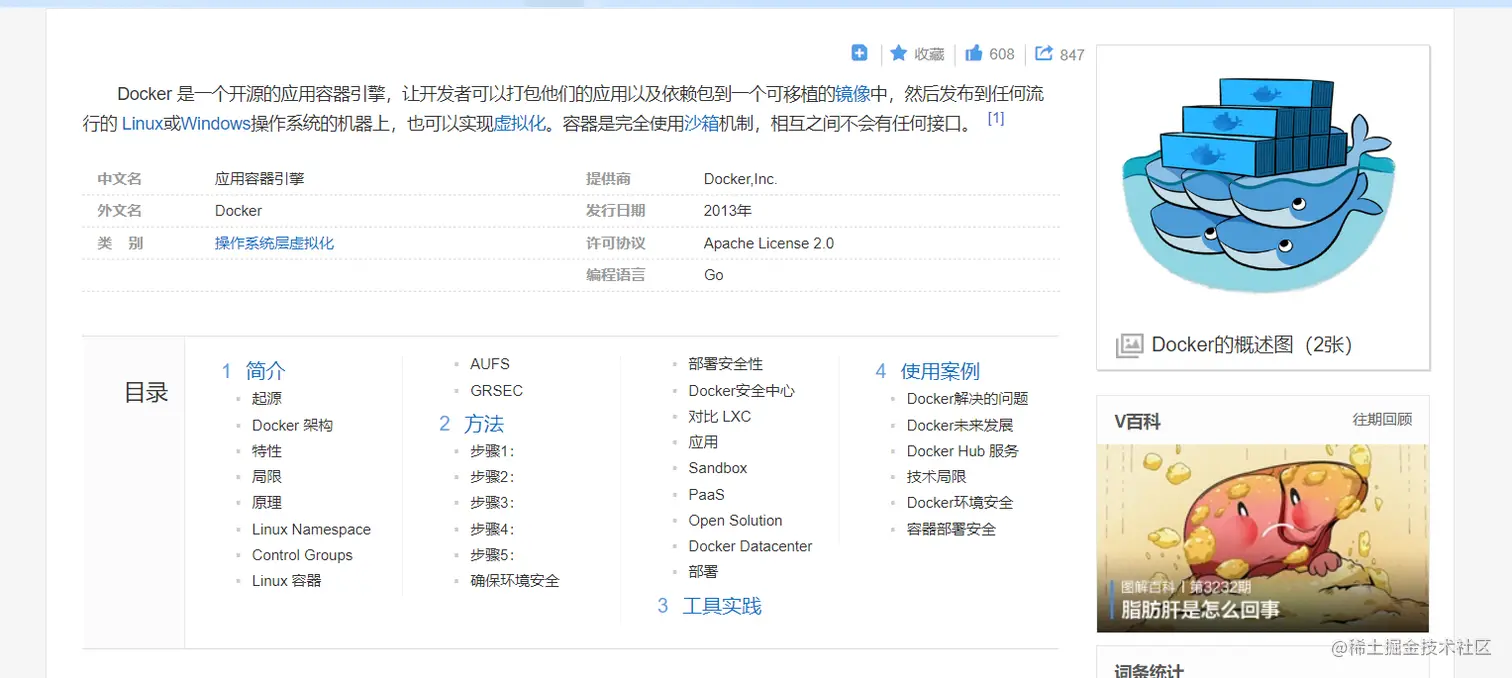Viewport: 1512px width, 678px height.
Task: Go to the 局限 subsection
Action: pyautogui.click(x=267, y=477)
